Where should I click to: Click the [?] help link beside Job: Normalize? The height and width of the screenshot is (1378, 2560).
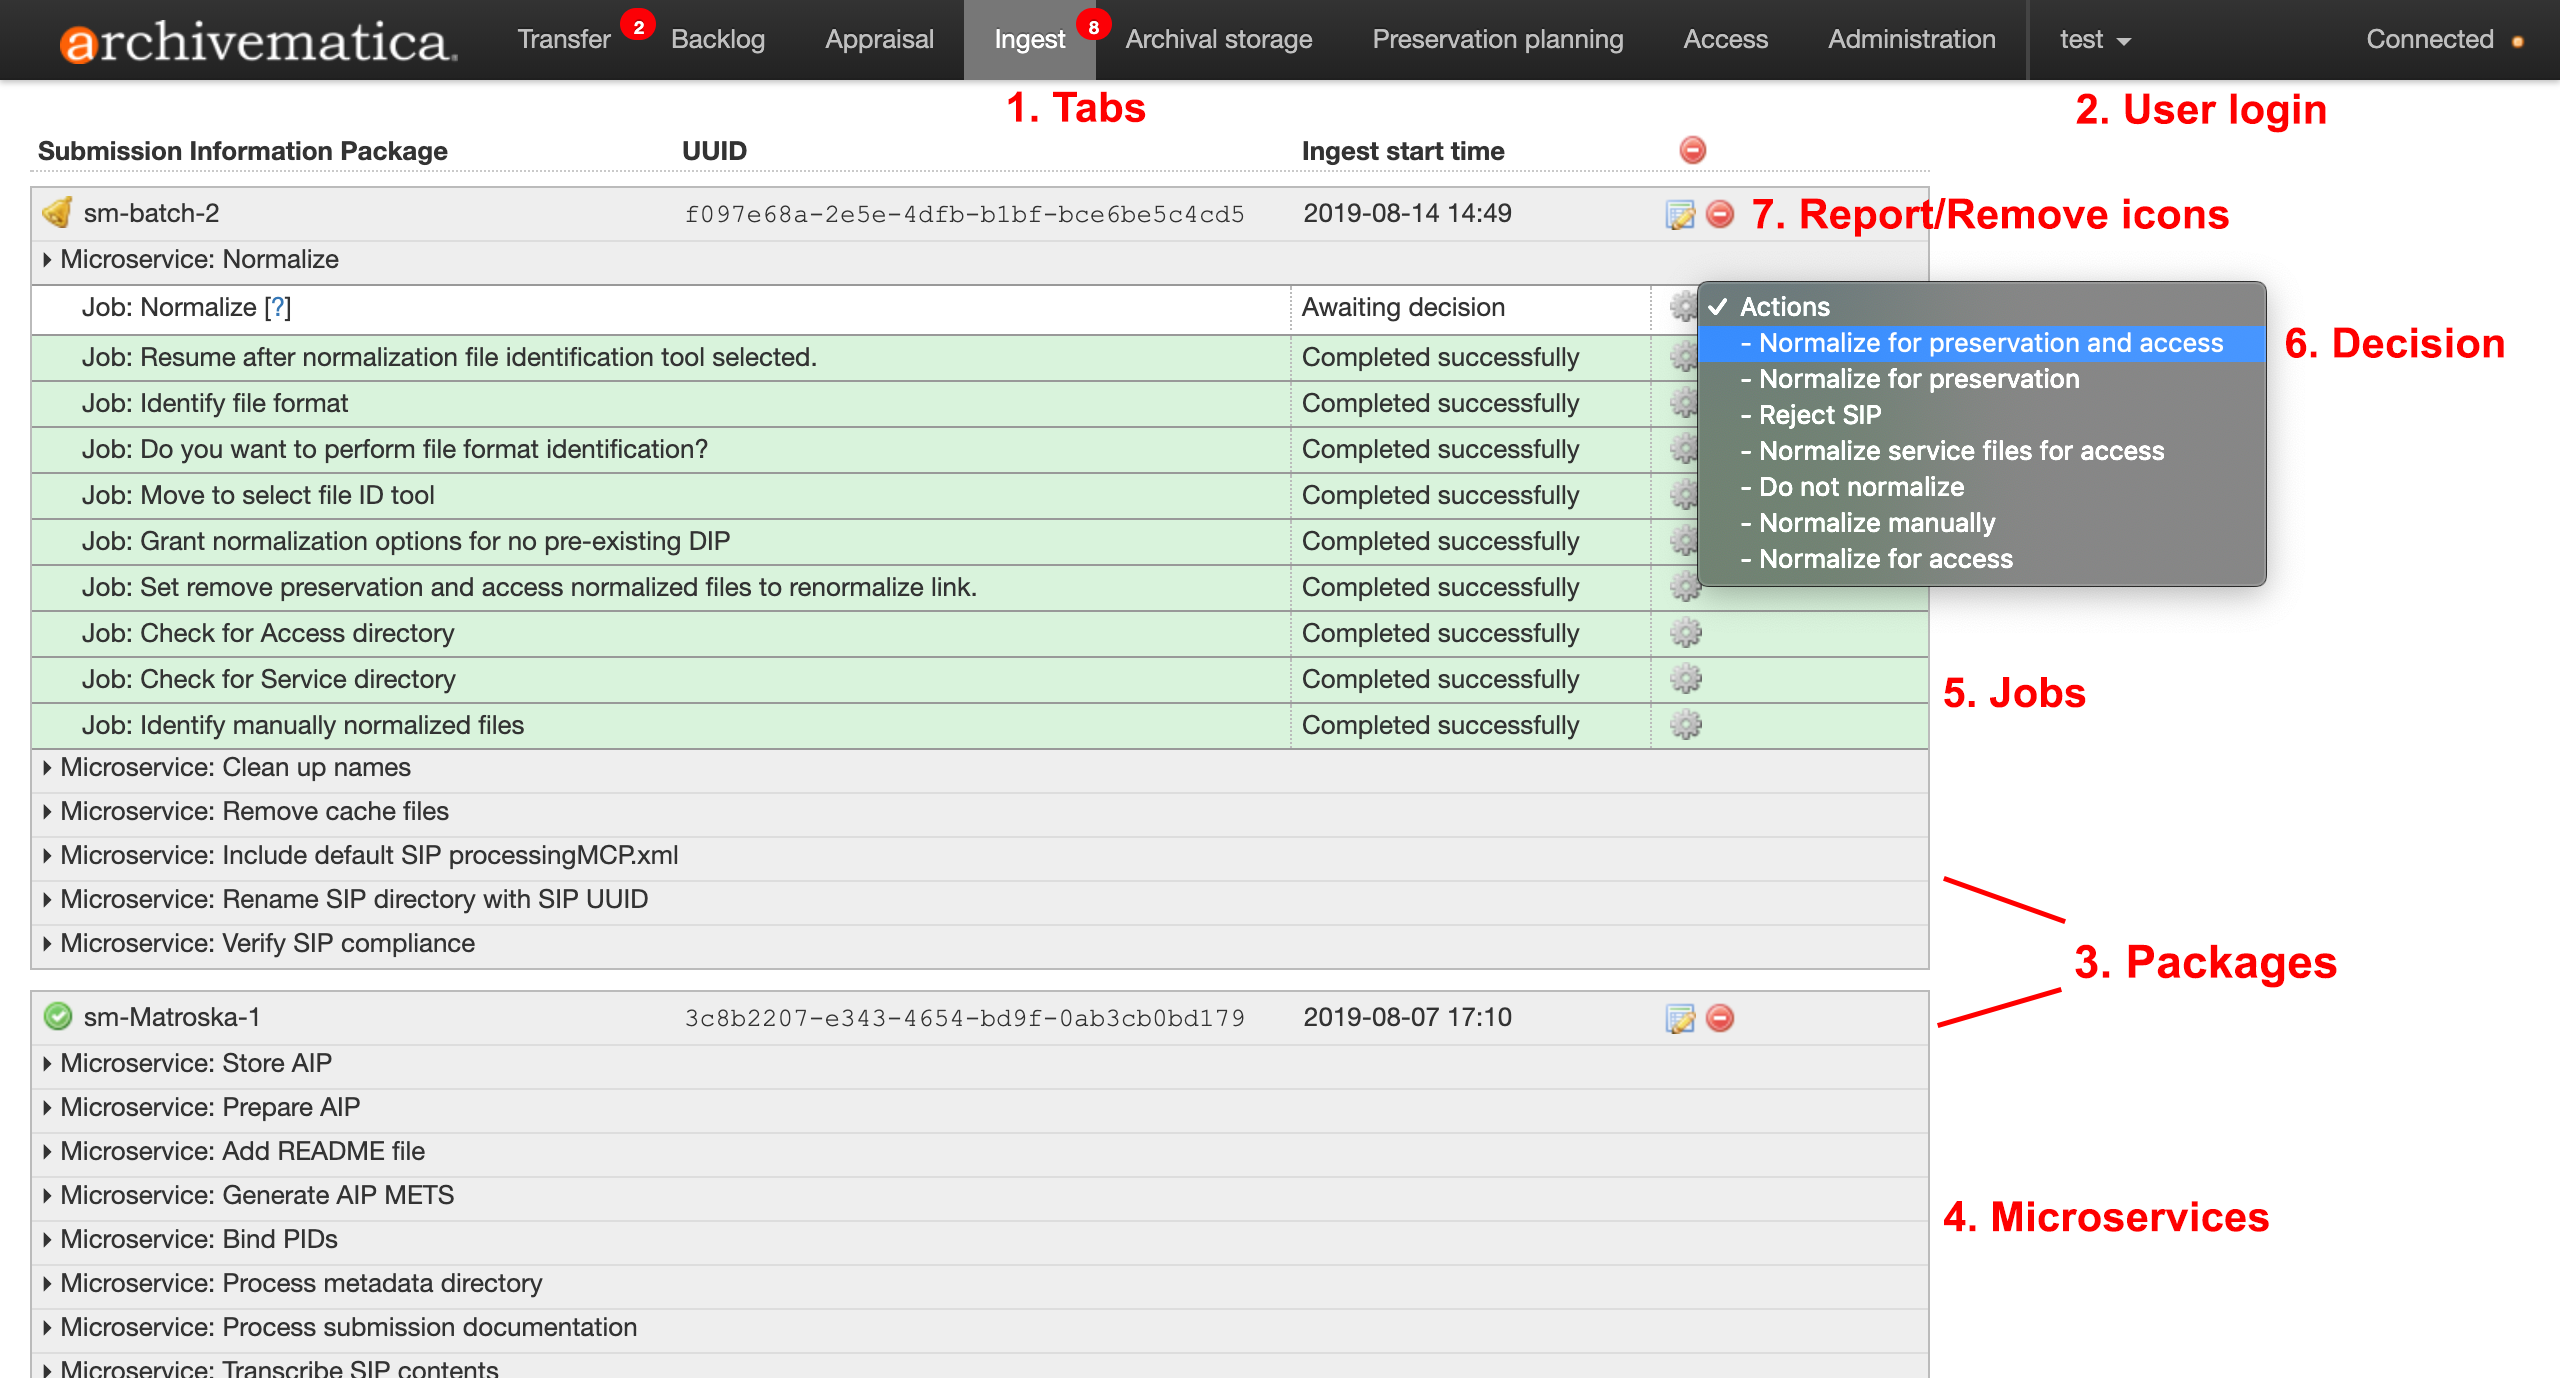coord(278,308)
